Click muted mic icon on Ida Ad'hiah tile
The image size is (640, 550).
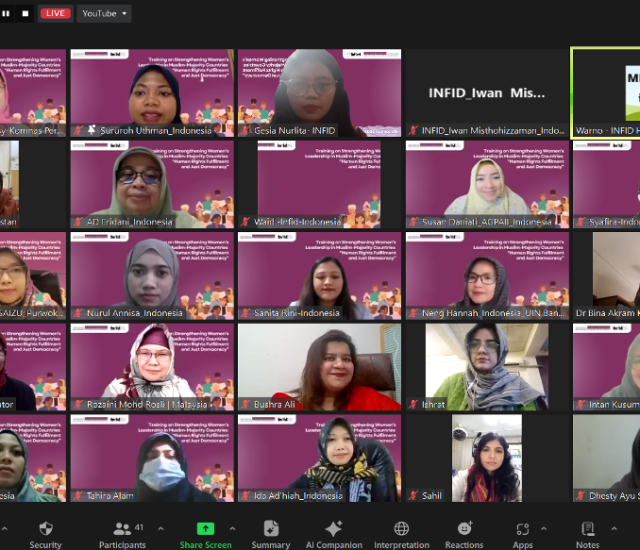[245, 496]
